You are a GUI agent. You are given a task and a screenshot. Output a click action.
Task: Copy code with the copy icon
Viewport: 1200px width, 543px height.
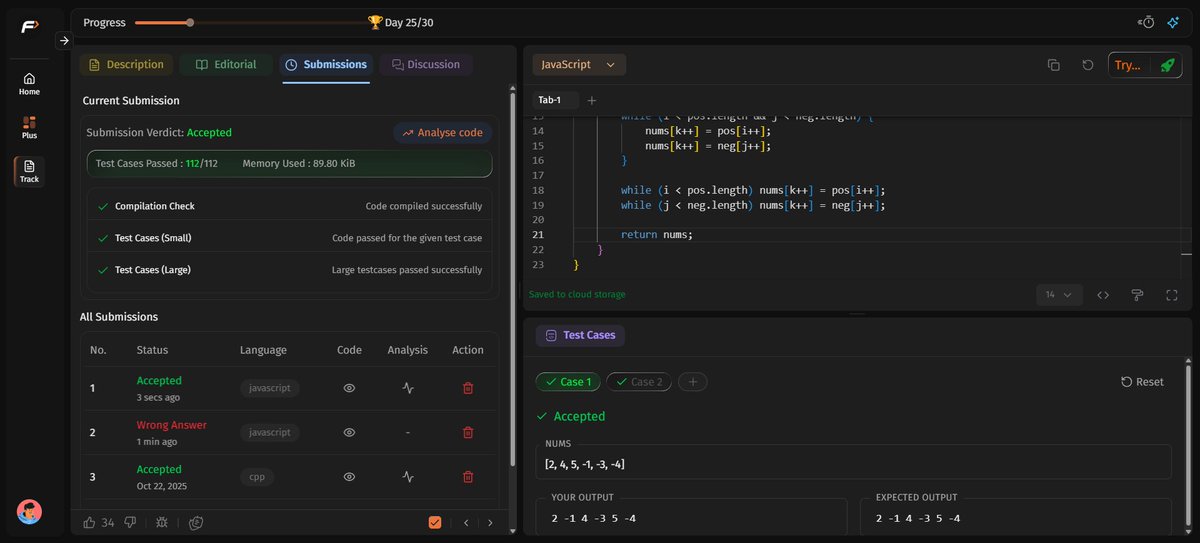point(1053,65)
